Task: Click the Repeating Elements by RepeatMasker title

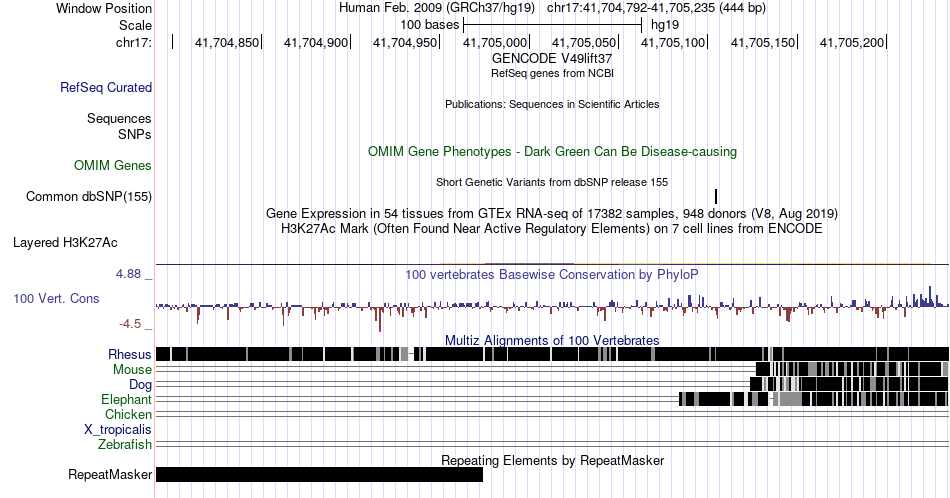Action: pos(552,460)
